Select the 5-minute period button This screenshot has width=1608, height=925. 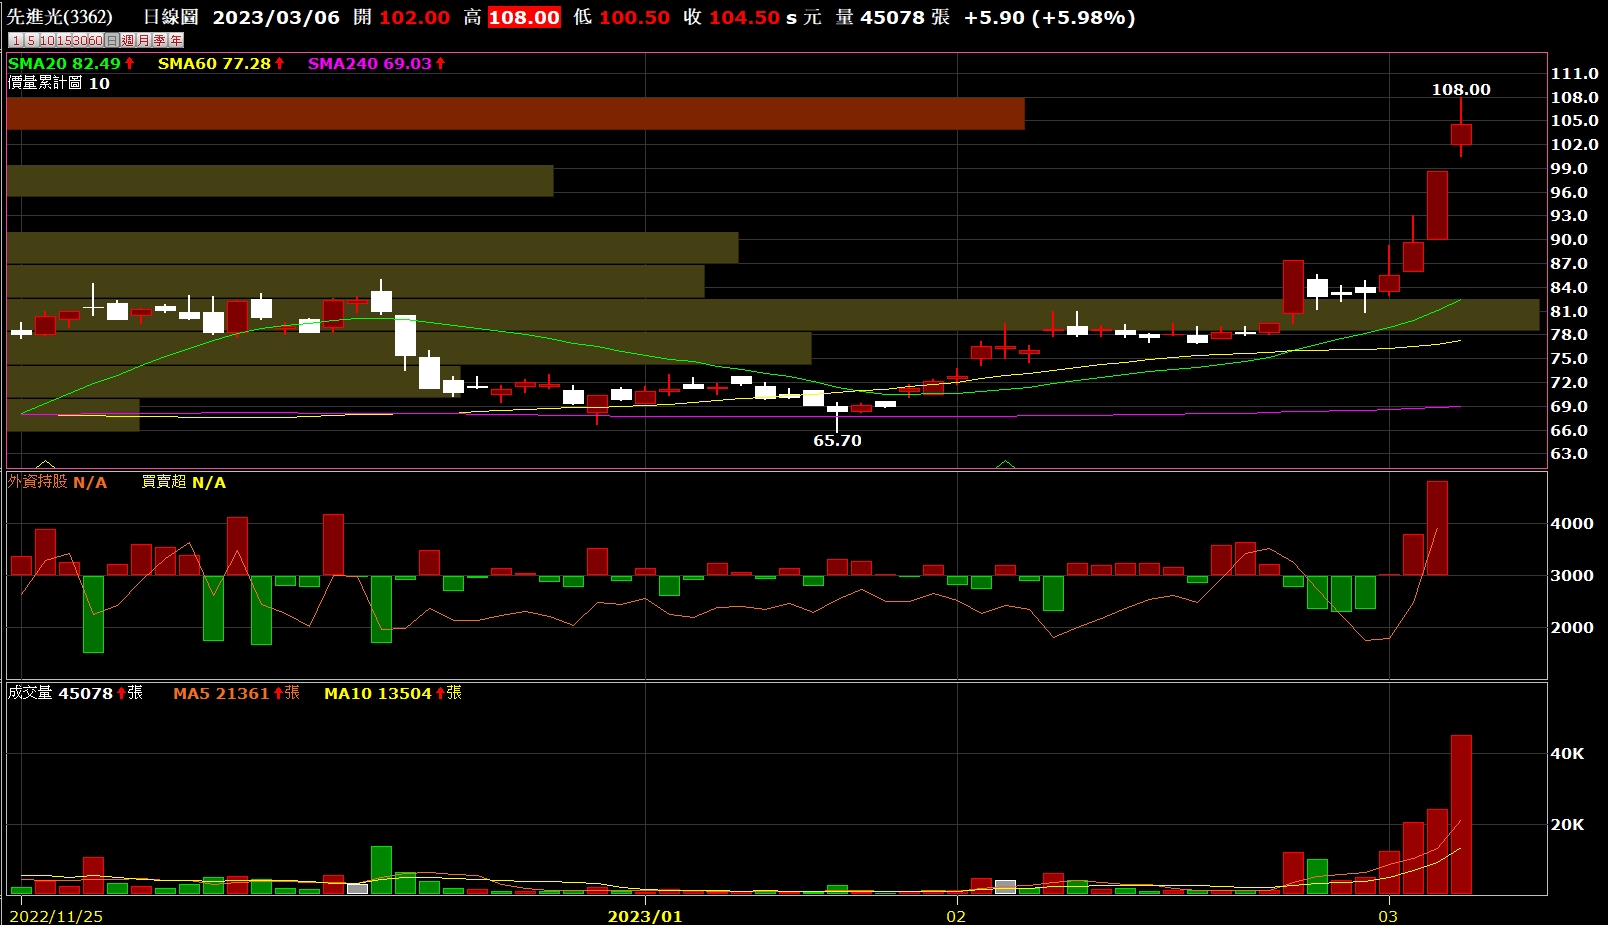[32, 40]
